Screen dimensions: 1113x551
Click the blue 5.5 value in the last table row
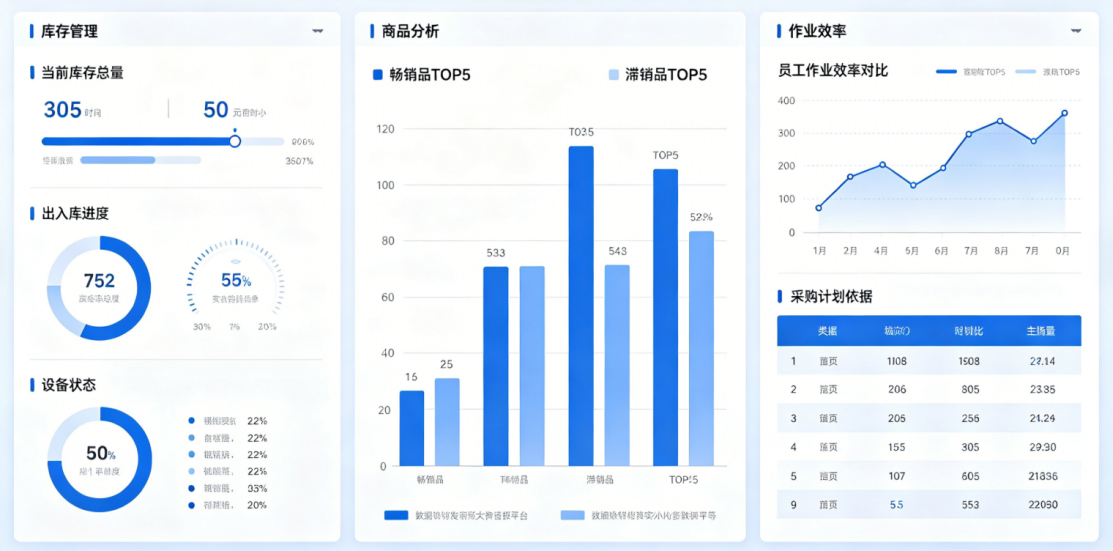[896, 505]
